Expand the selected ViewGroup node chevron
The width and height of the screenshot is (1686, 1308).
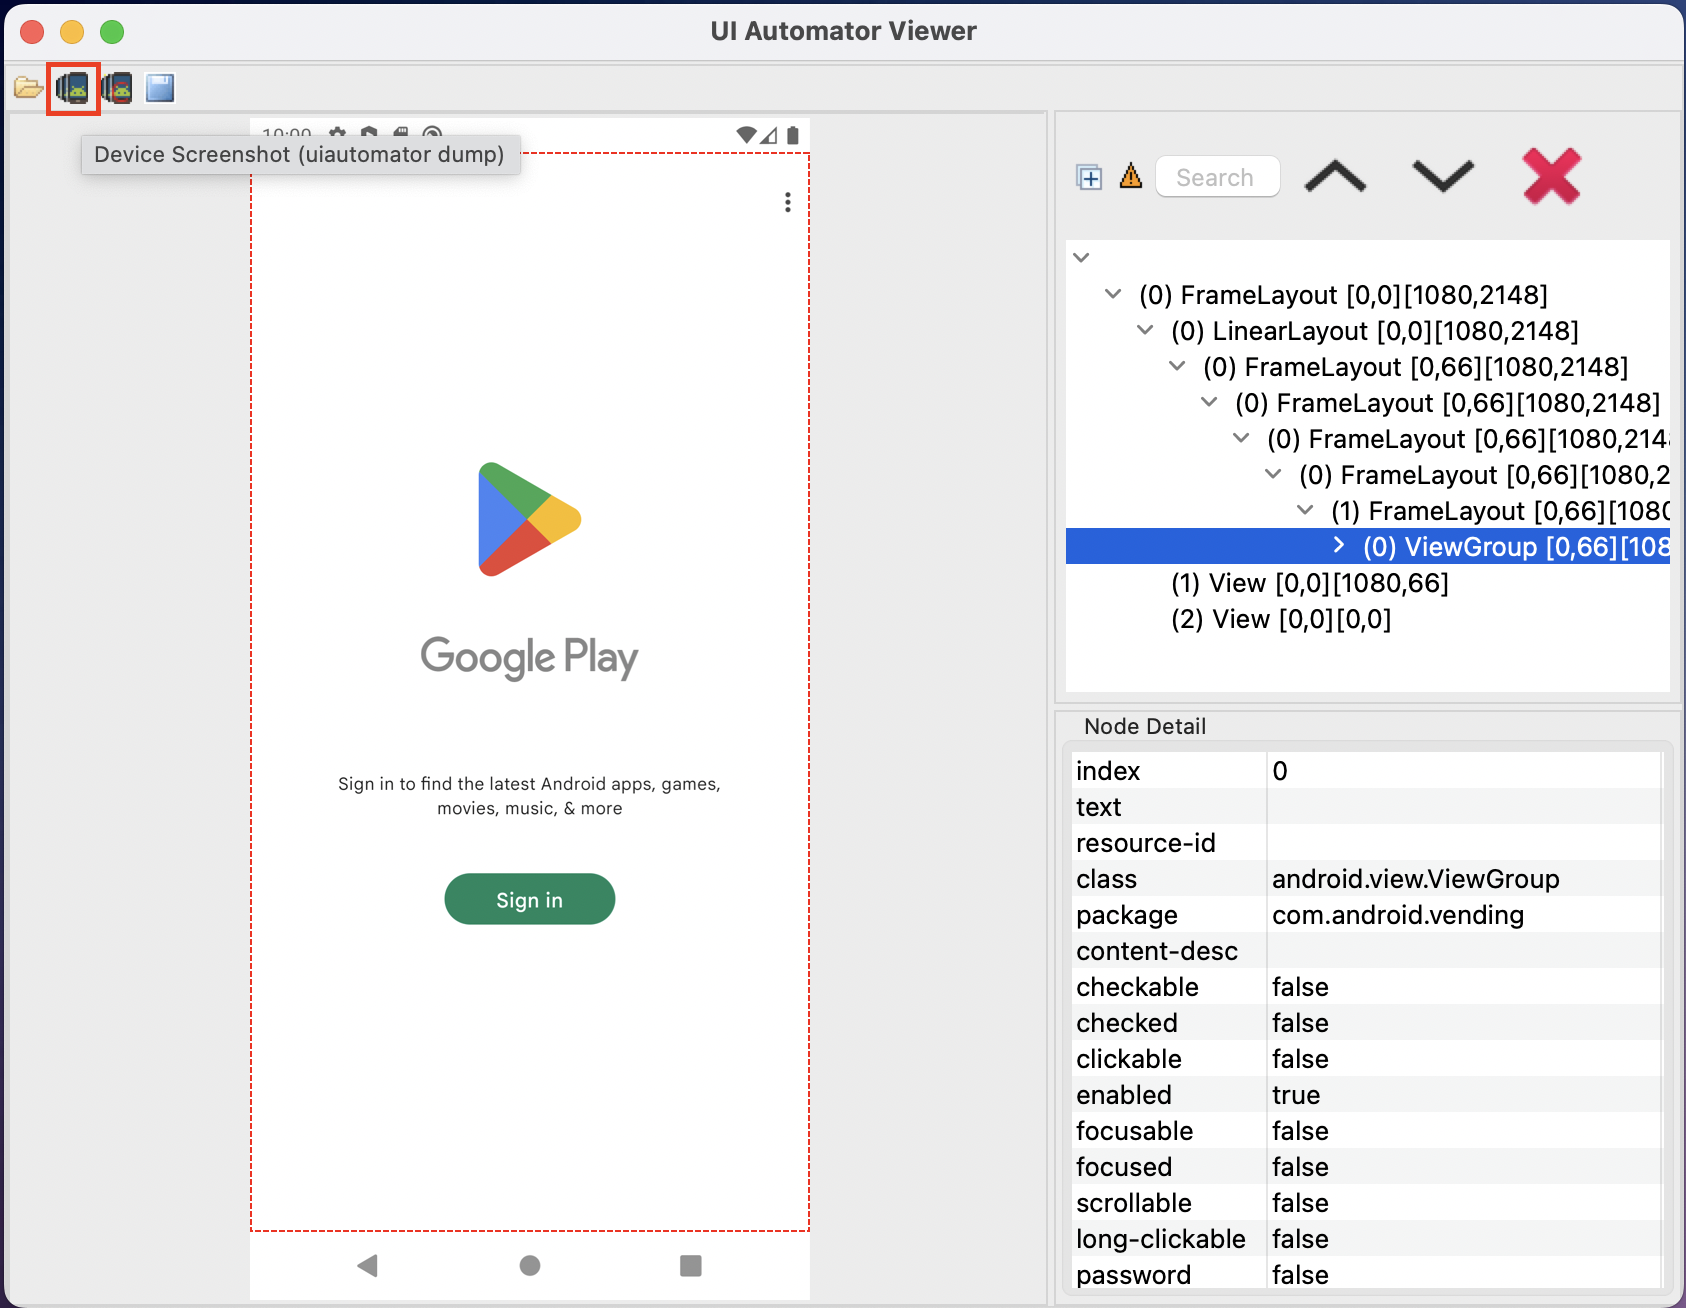point(1339,545)
